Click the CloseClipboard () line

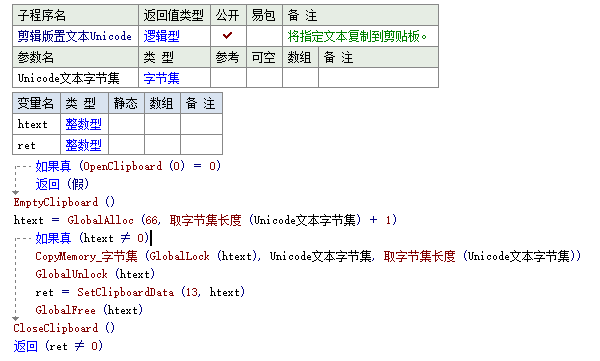[x=64, y=328]
